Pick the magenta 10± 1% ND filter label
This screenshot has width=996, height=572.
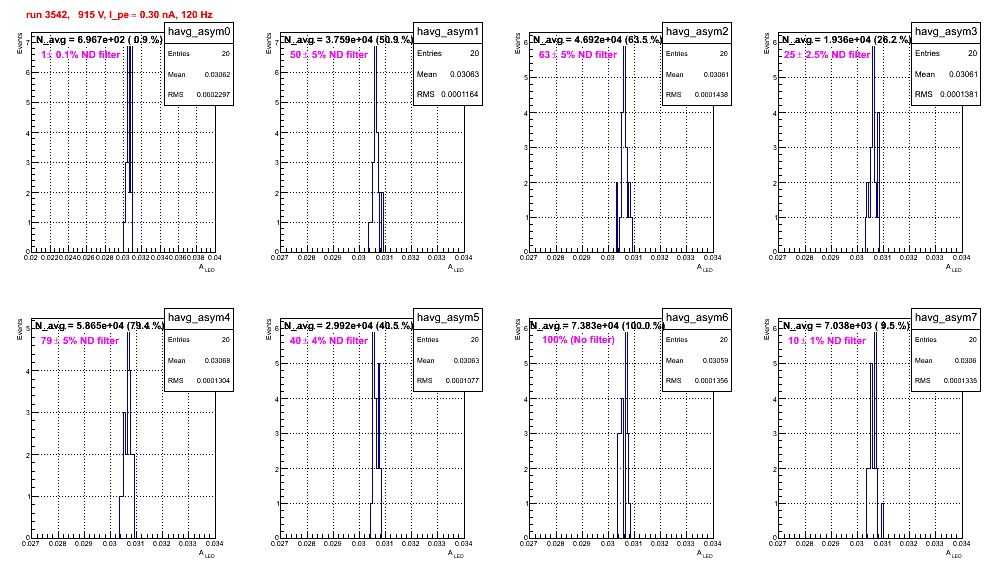(827, 341)
